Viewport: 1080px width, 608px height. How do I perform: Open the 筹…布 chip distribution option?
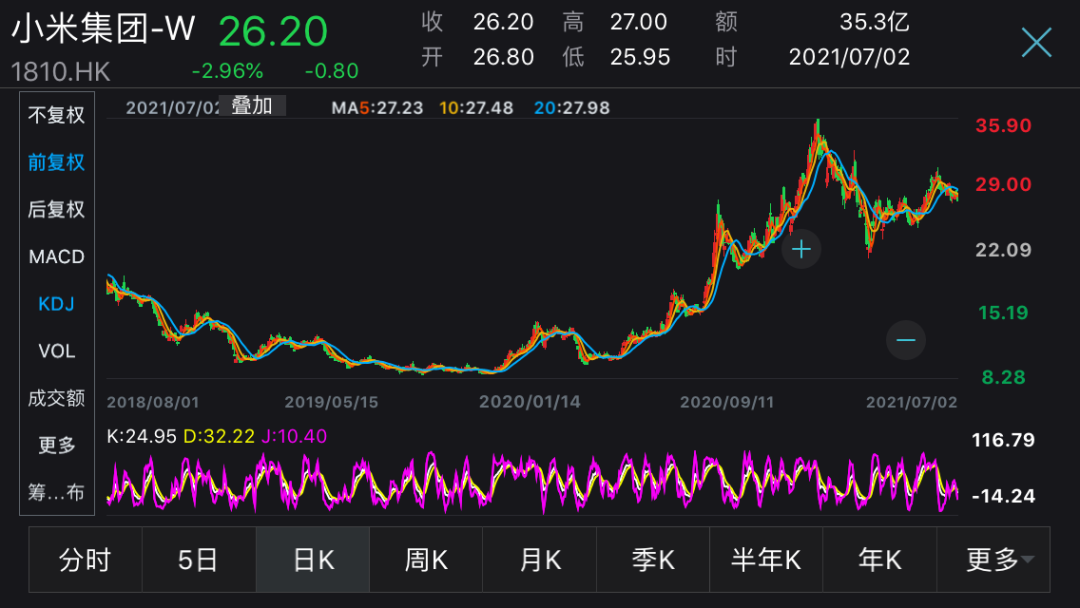[56, 492]
